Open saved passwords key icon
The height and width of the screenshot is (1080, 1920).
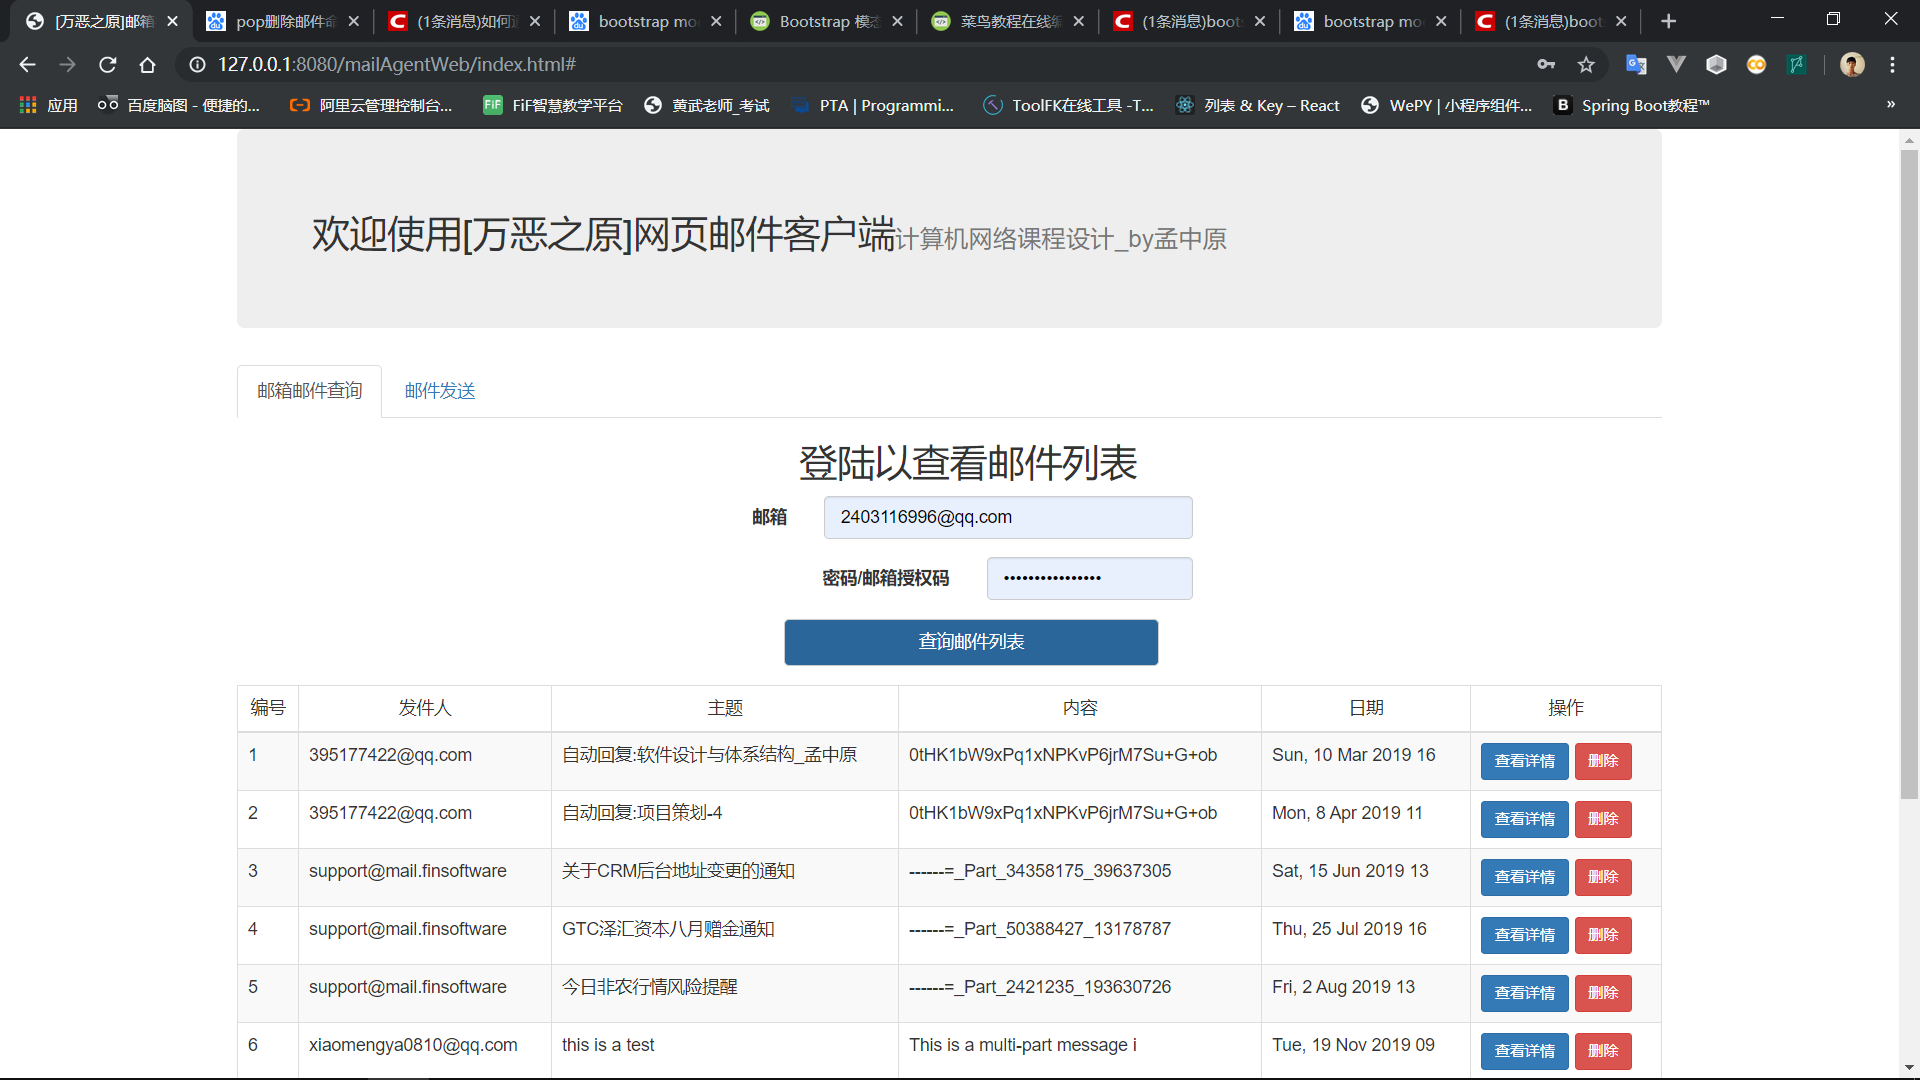tap(1546, 65)
